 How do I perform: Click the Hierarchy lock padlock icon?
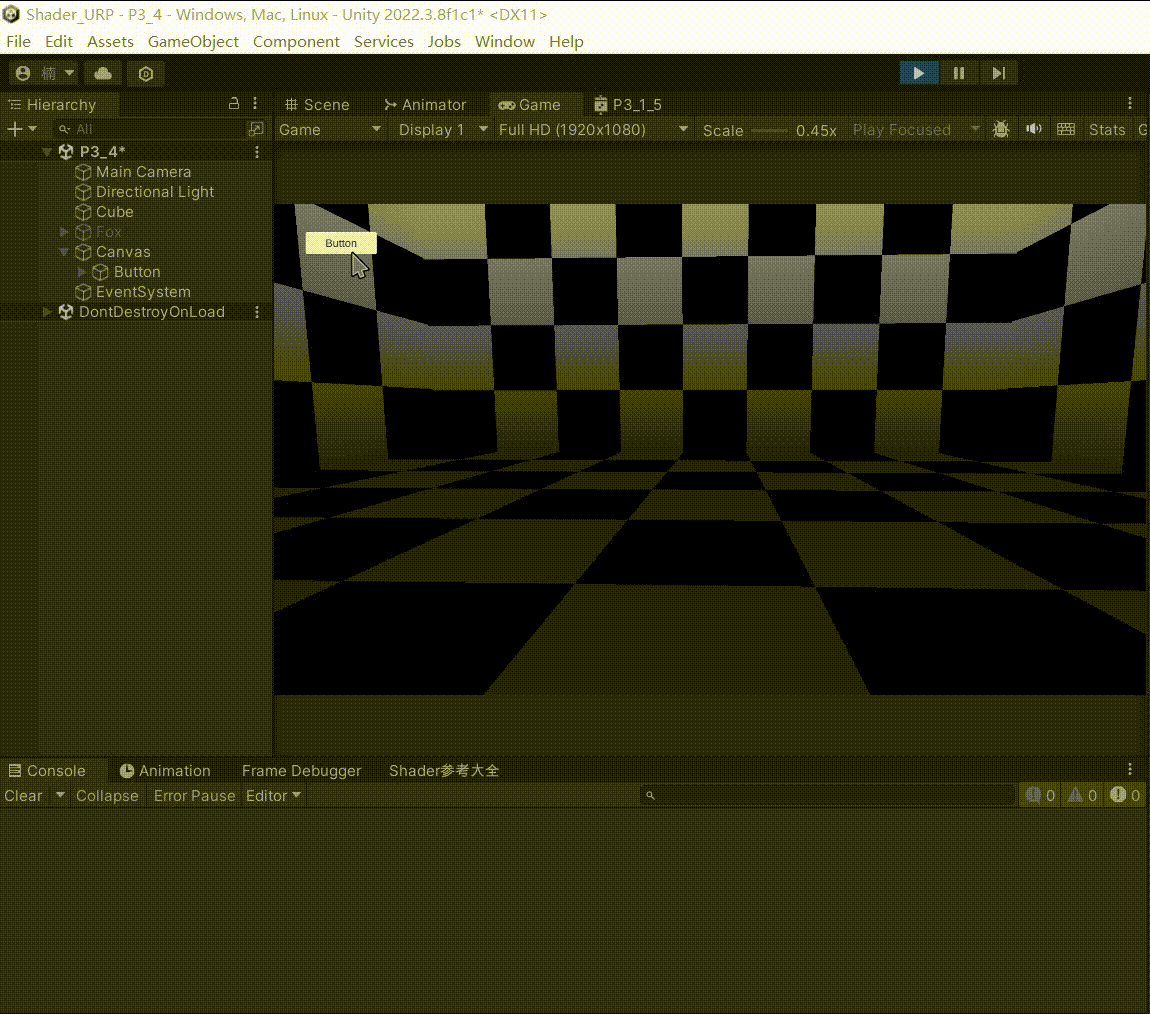point(233,103)
